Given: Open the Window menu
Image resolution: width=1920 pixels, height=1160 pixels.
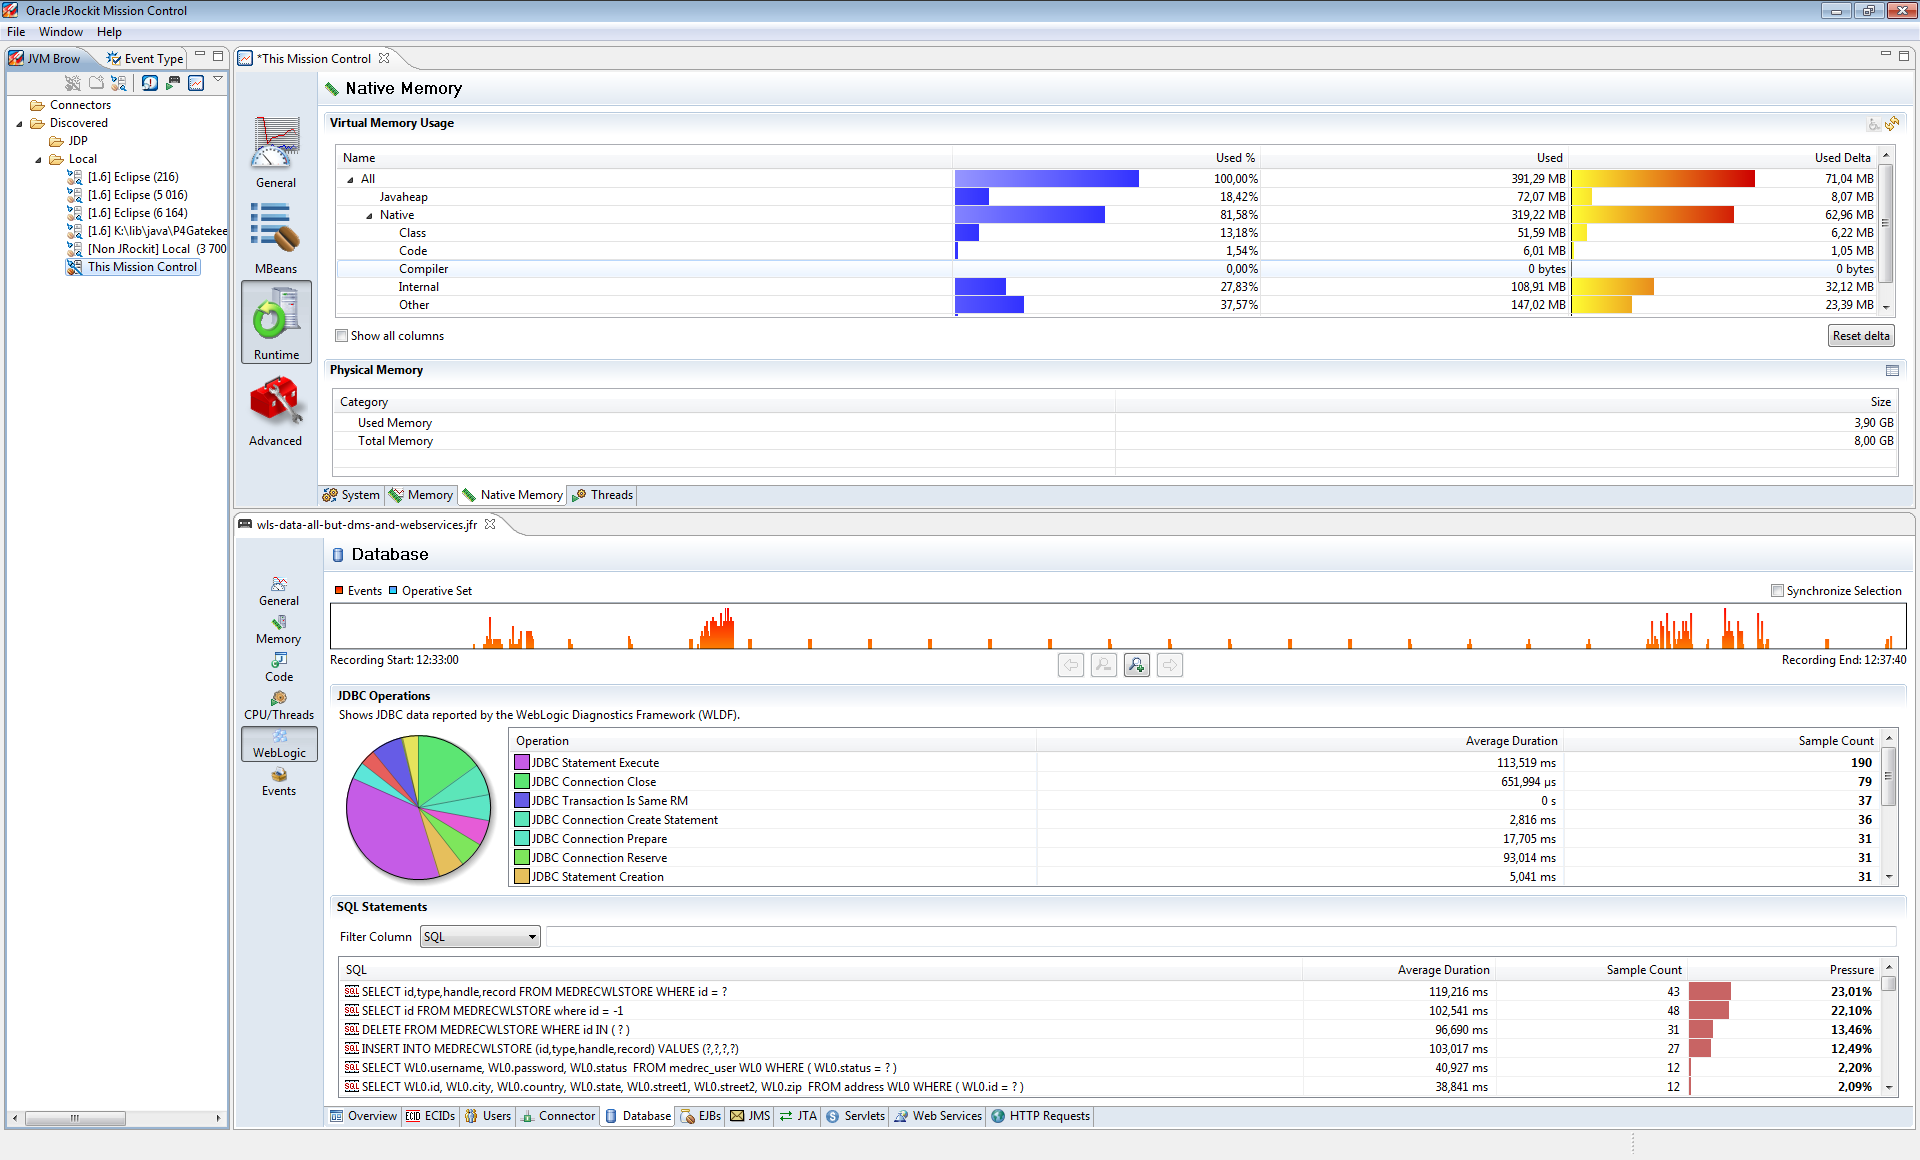Looking at the screenshot, I should coord(60,32).
